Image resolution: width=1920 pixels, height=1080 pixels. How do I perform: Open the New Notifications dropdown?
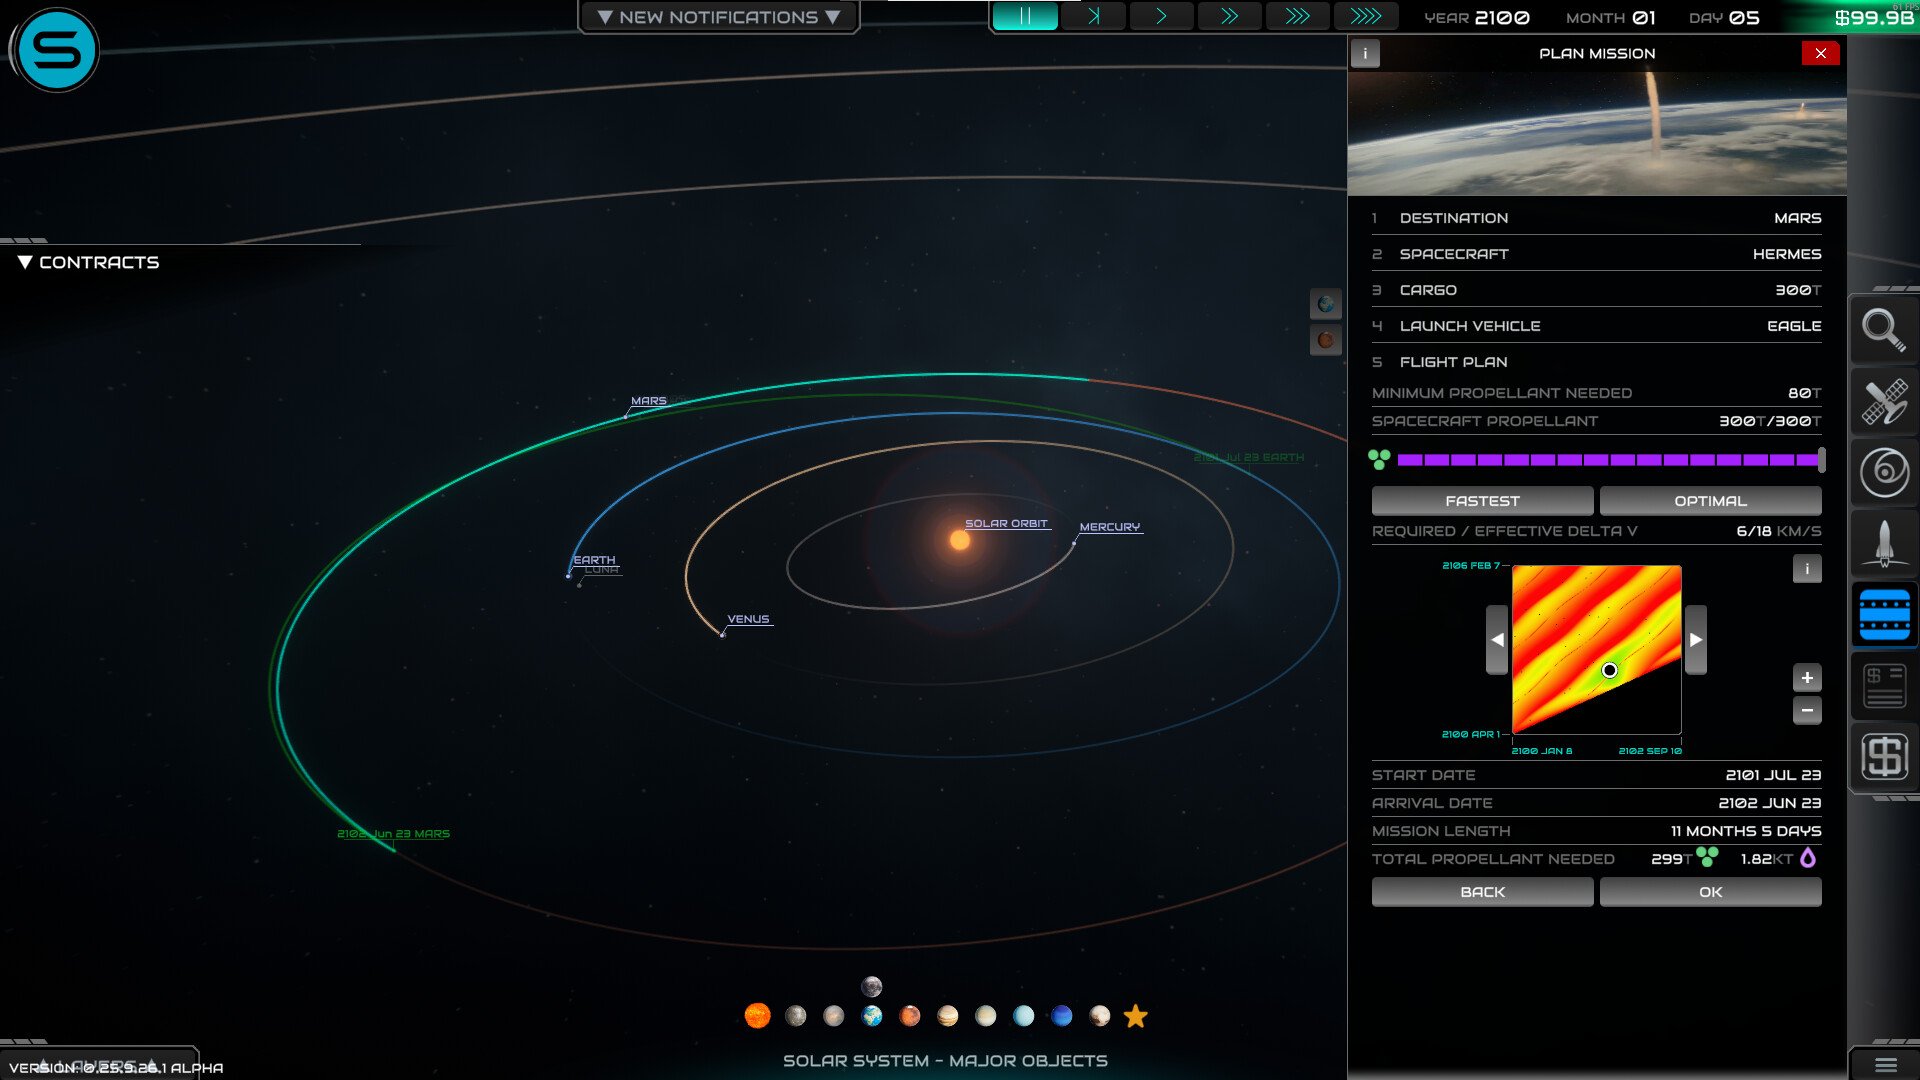coord(718,16)
